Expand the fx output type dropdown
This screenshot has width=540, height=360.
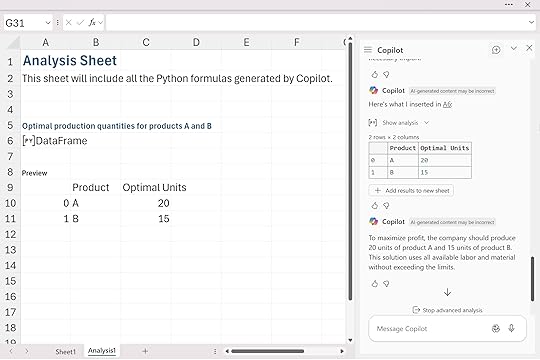pyautogui.click(x=100, y=23)
